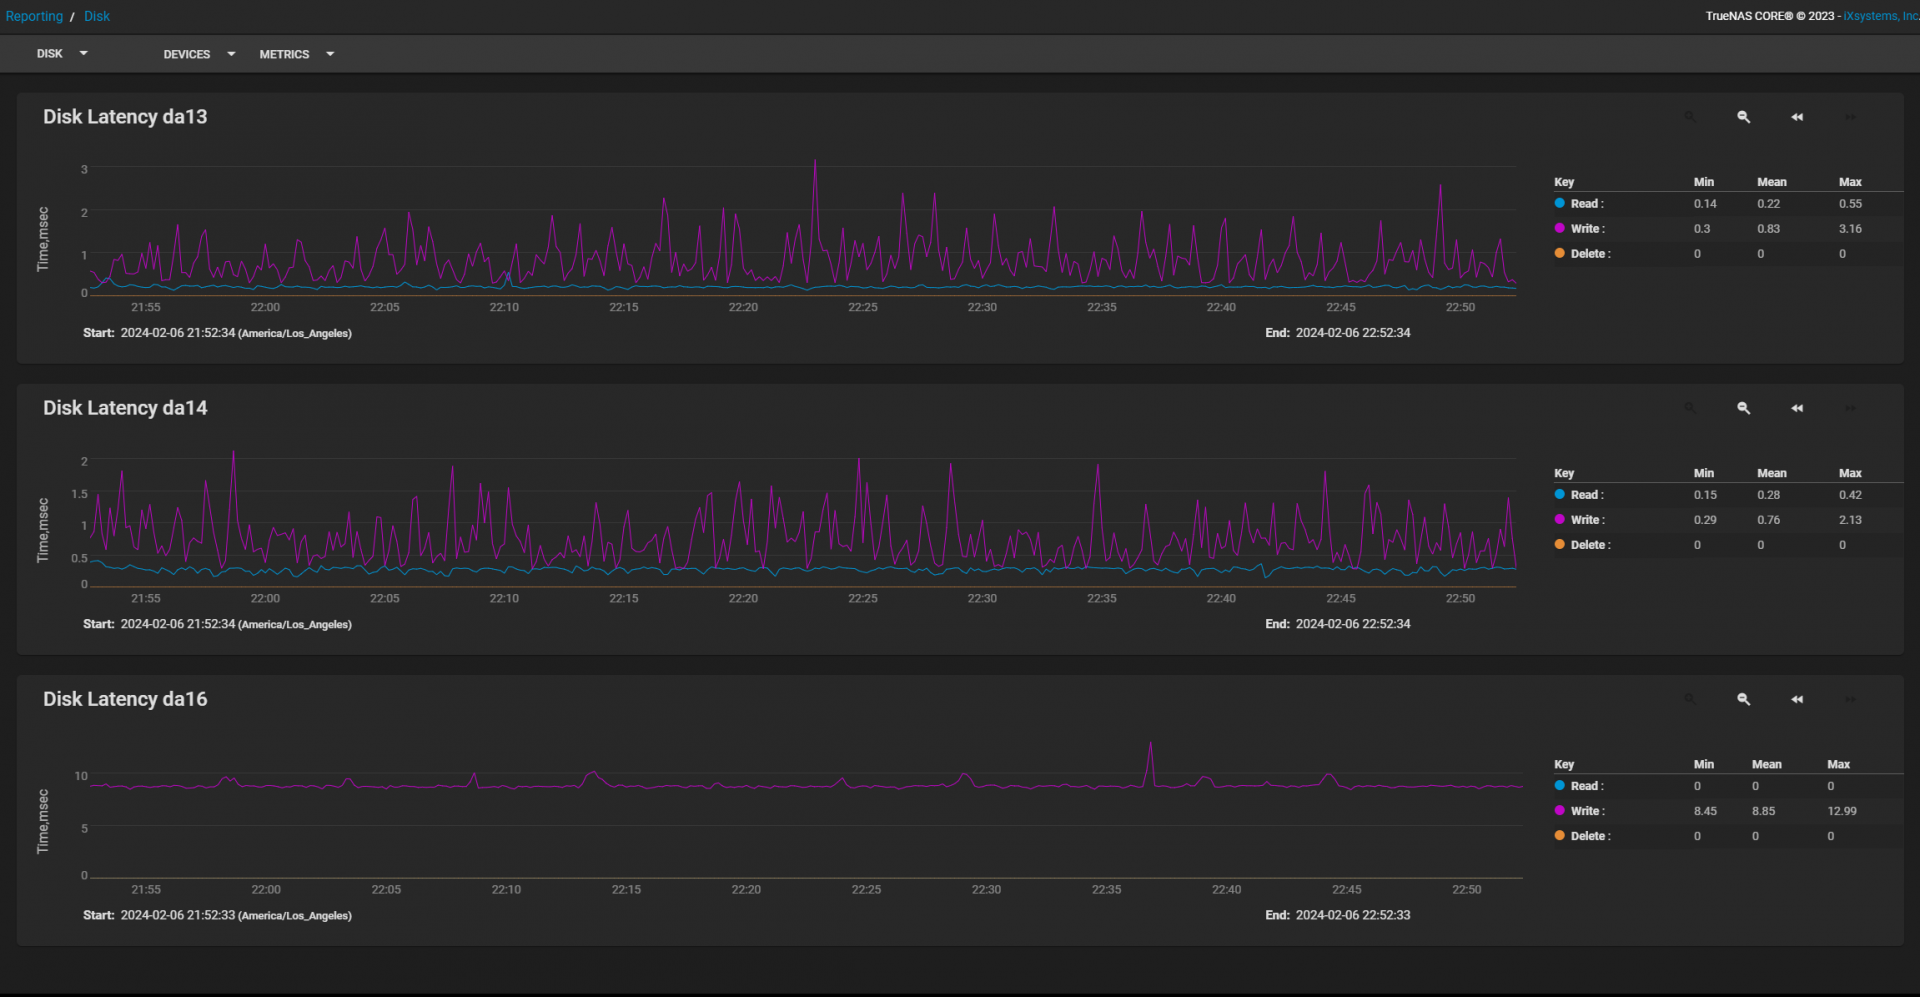Click the Disk Latency da13 title

[125, 117]
